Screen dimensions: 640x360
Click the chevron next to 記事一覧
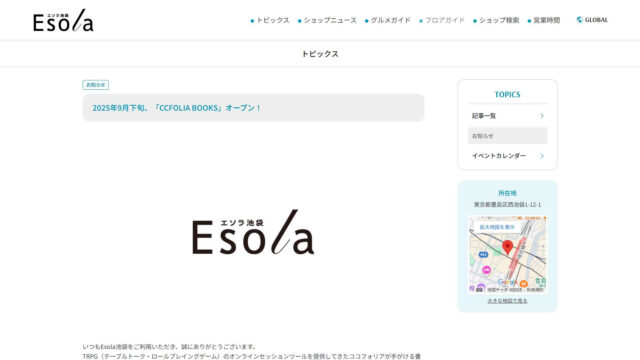[542, 116]
